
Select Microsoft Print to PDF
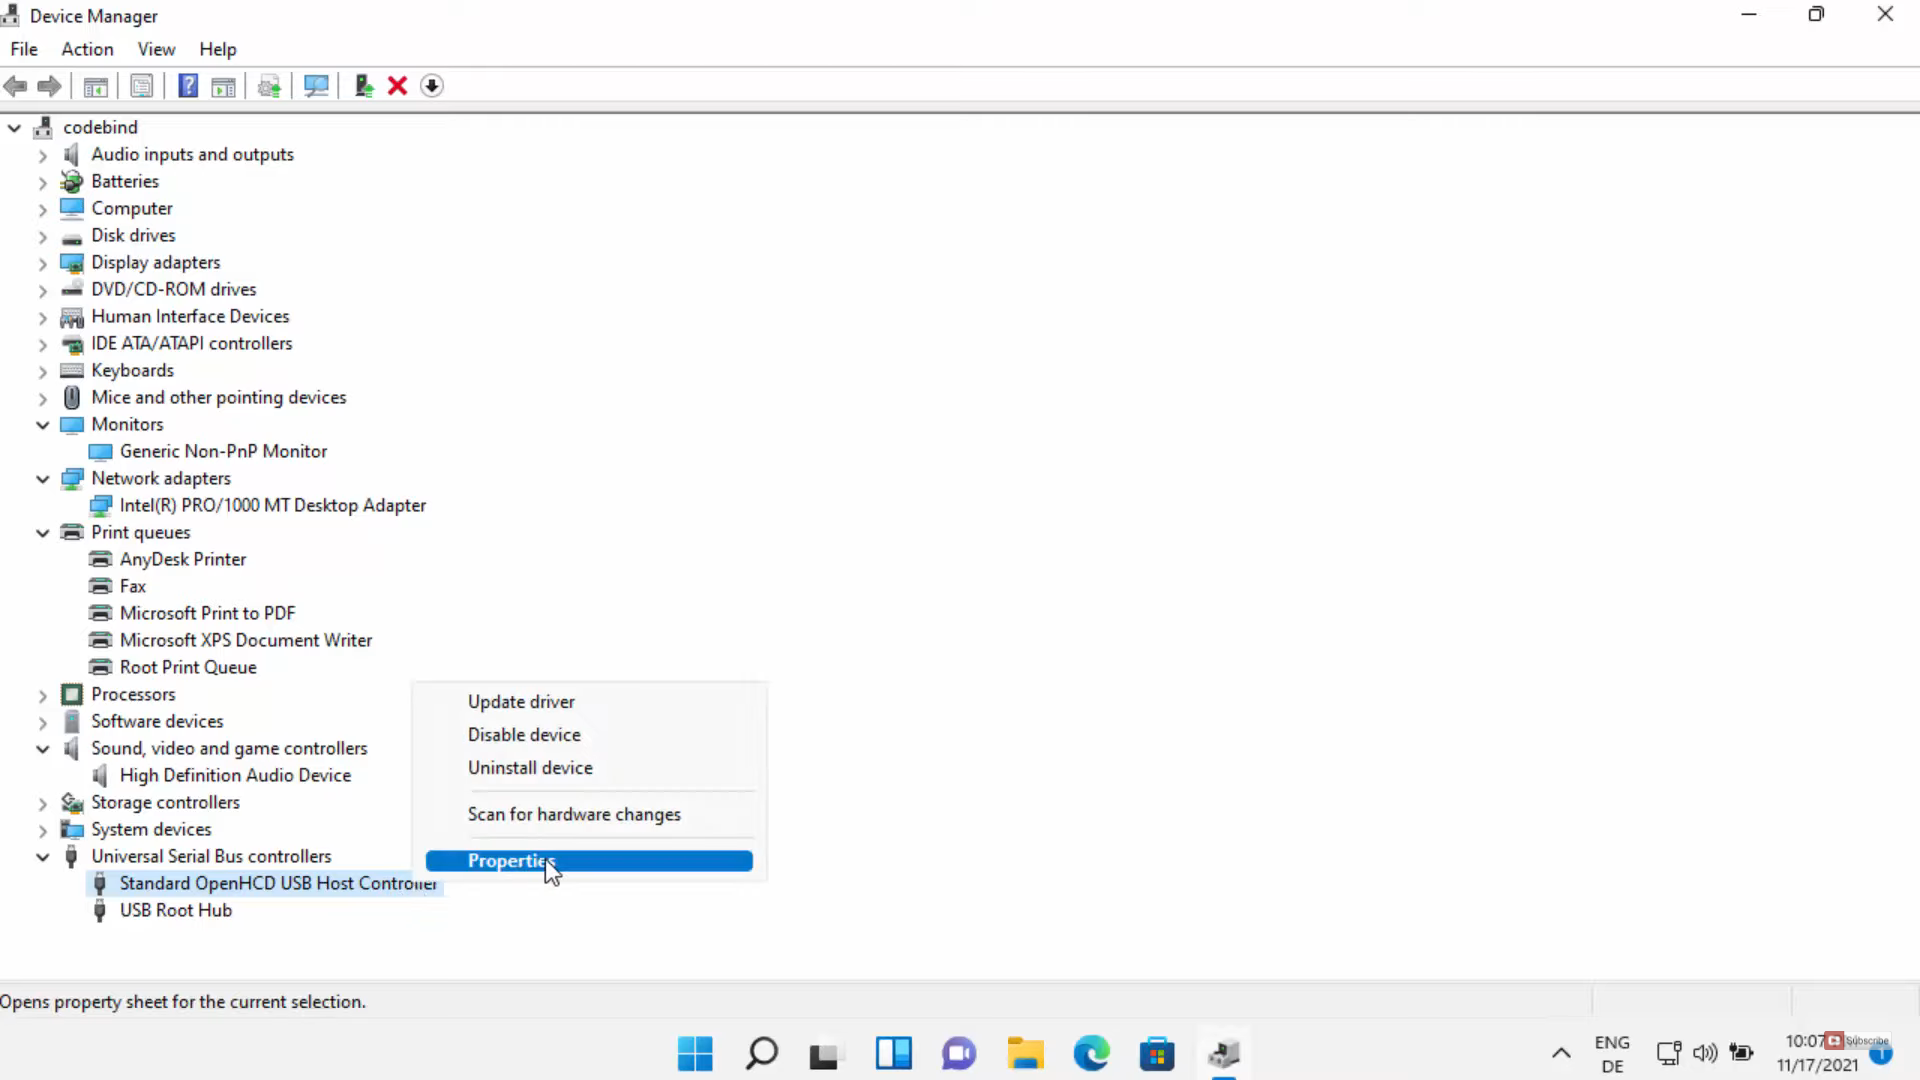pos(207,613)
